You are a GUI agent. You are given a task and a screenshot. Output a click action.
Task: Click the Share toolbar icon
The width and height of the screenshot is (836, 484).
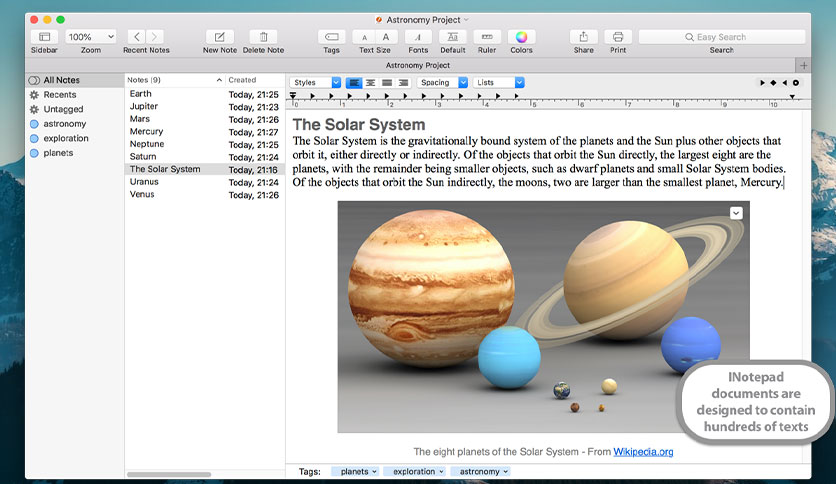coord(583,37)
